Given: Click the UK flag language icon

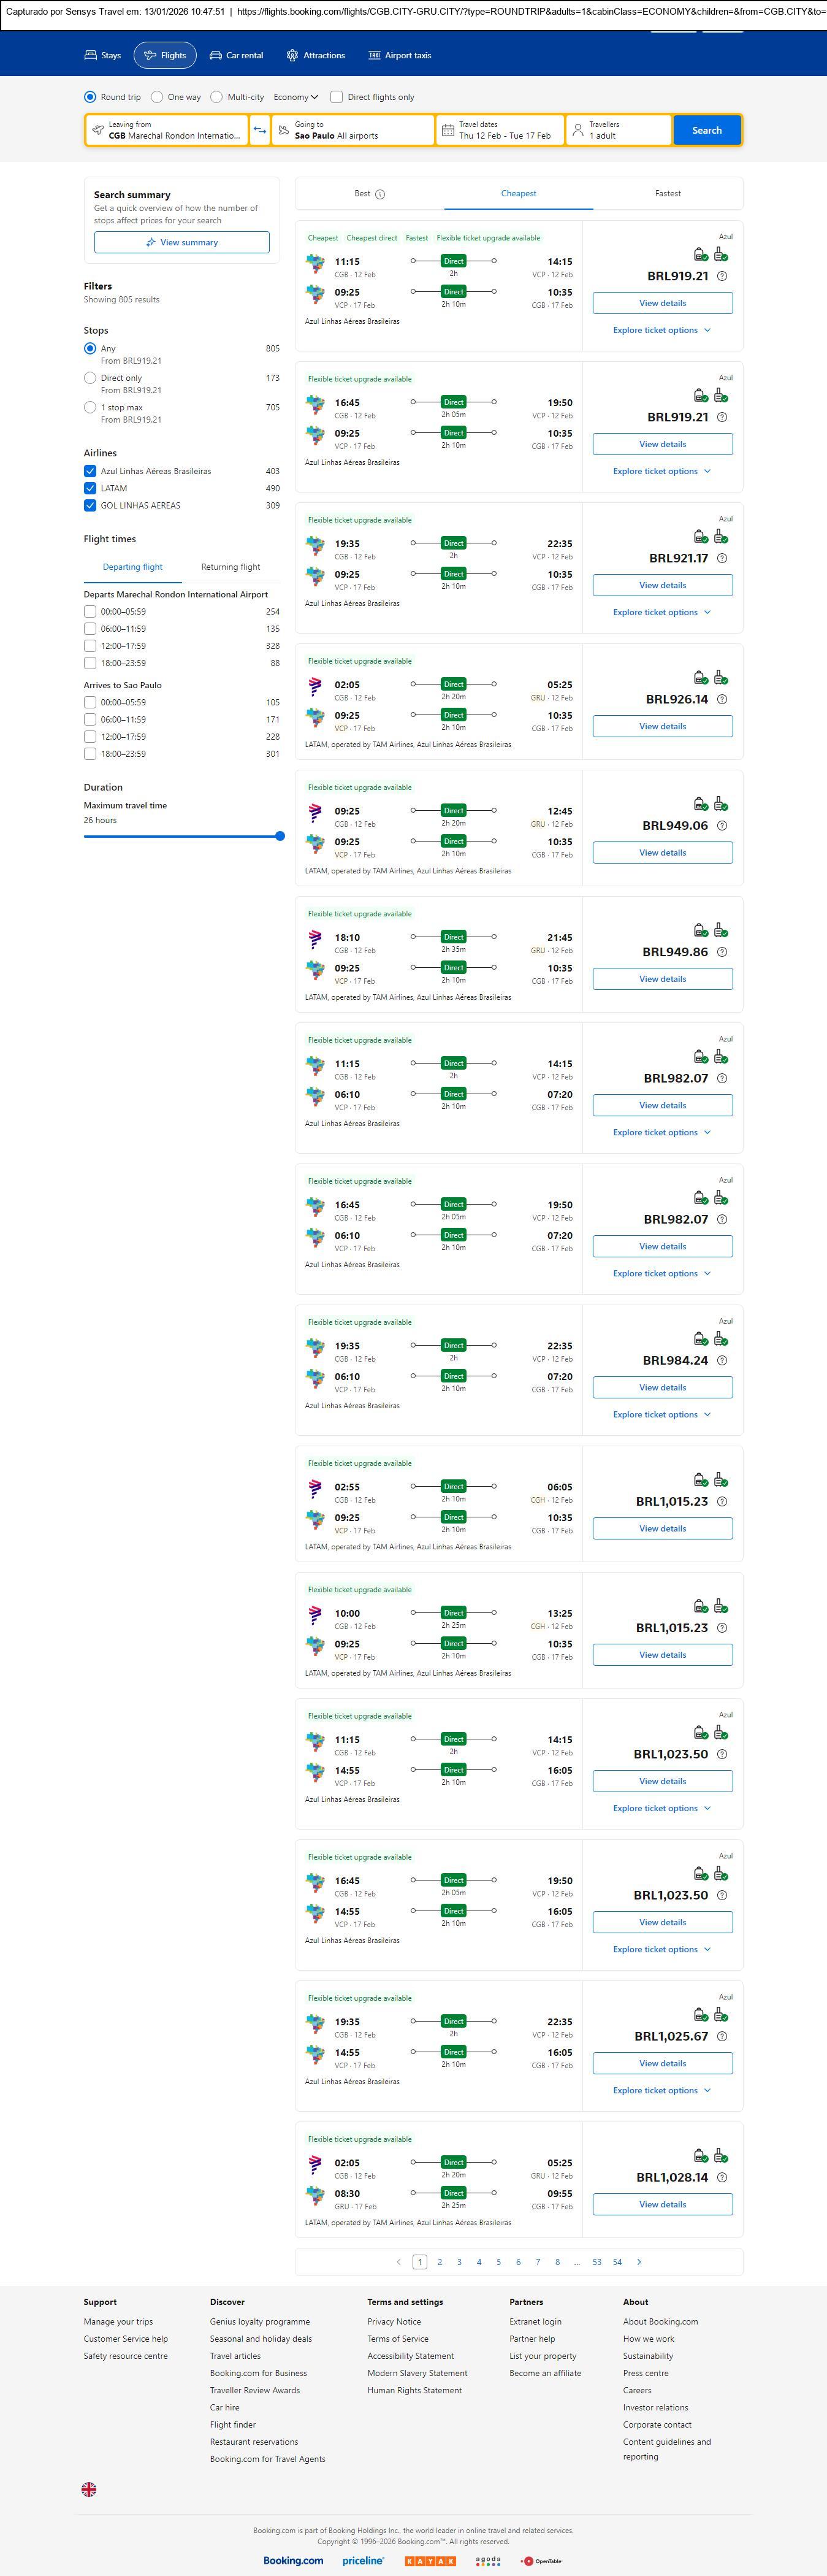Looking at the screenshot, I should 89,2489.
